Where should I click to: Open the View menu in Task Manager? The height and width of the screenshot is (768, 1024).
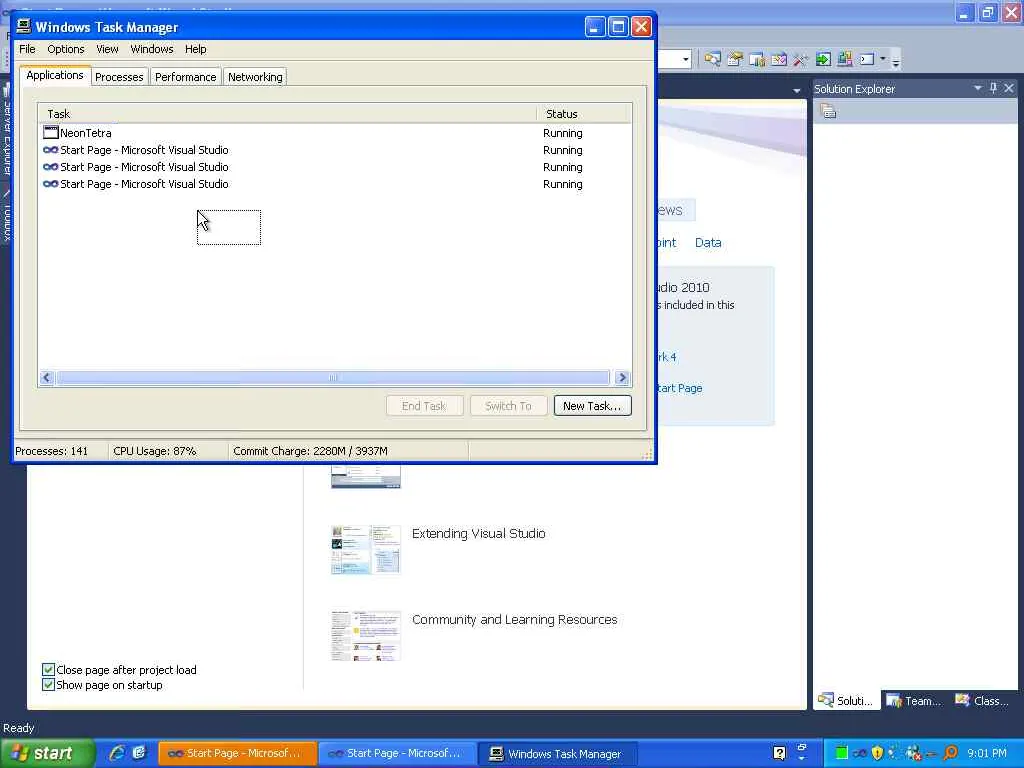pos(107,49)
